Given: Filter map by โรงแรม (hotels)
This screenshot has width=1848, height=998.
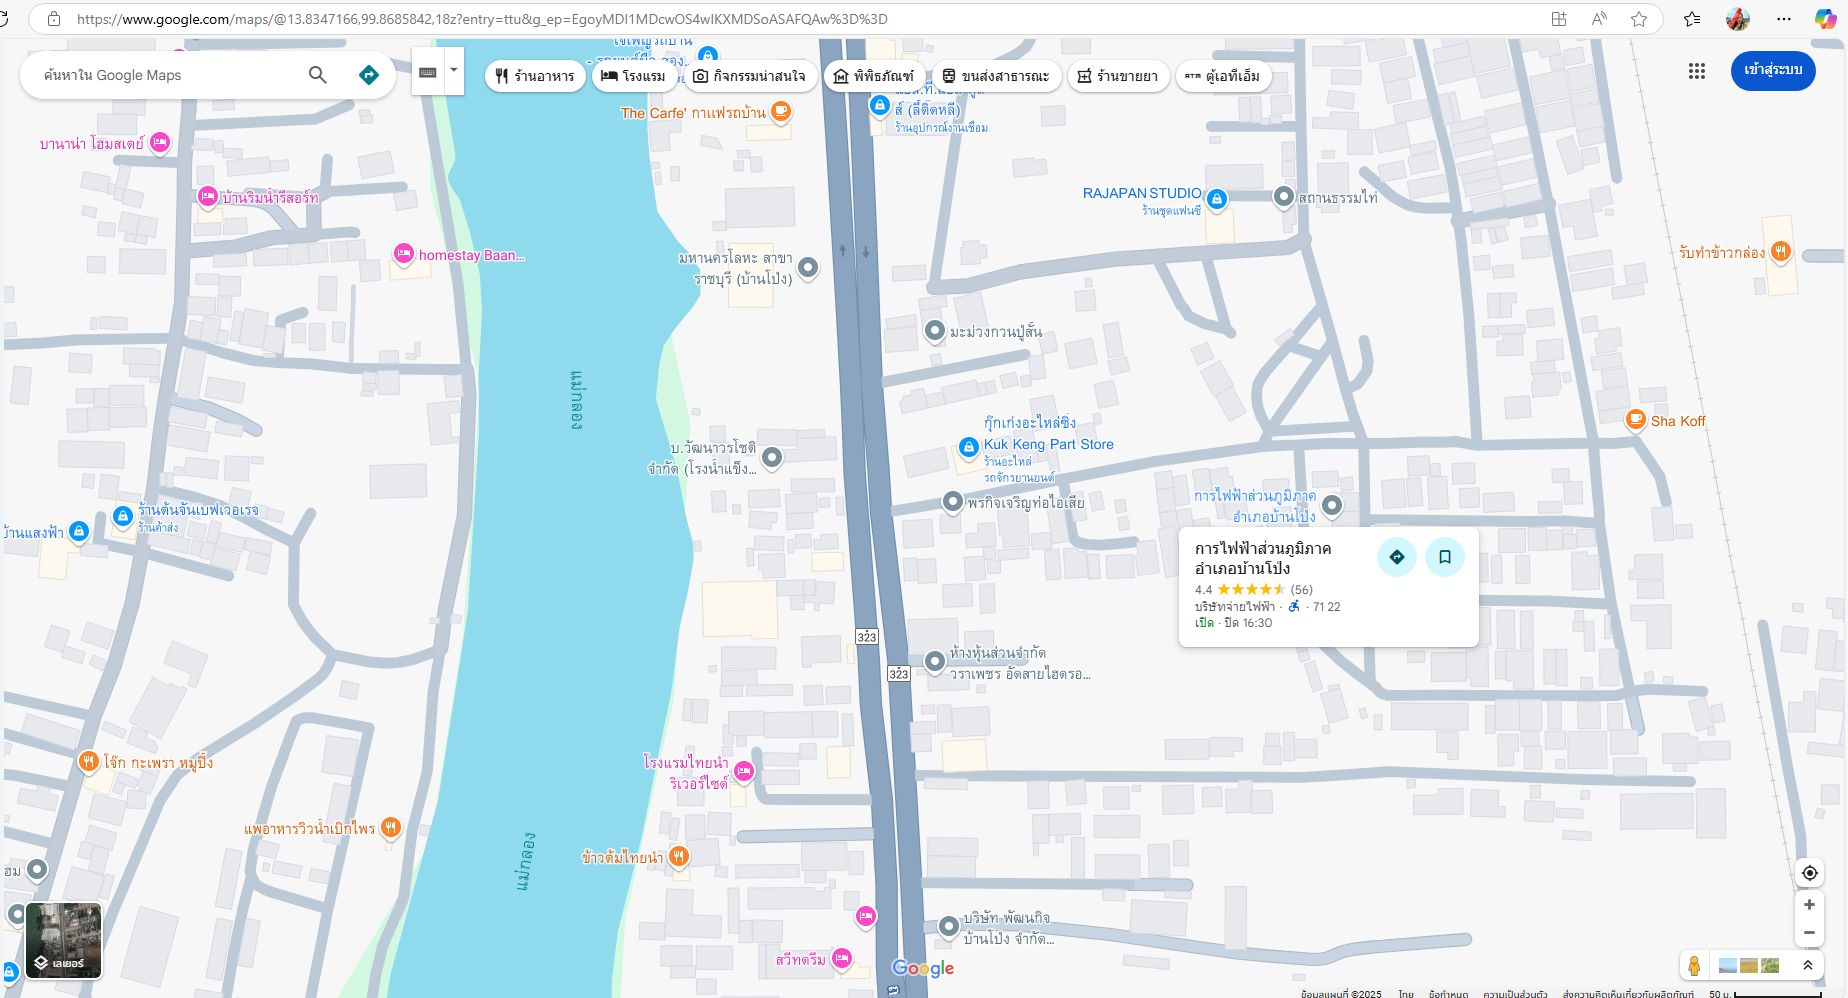Looking at the screenshot, I should coord(634,76).
